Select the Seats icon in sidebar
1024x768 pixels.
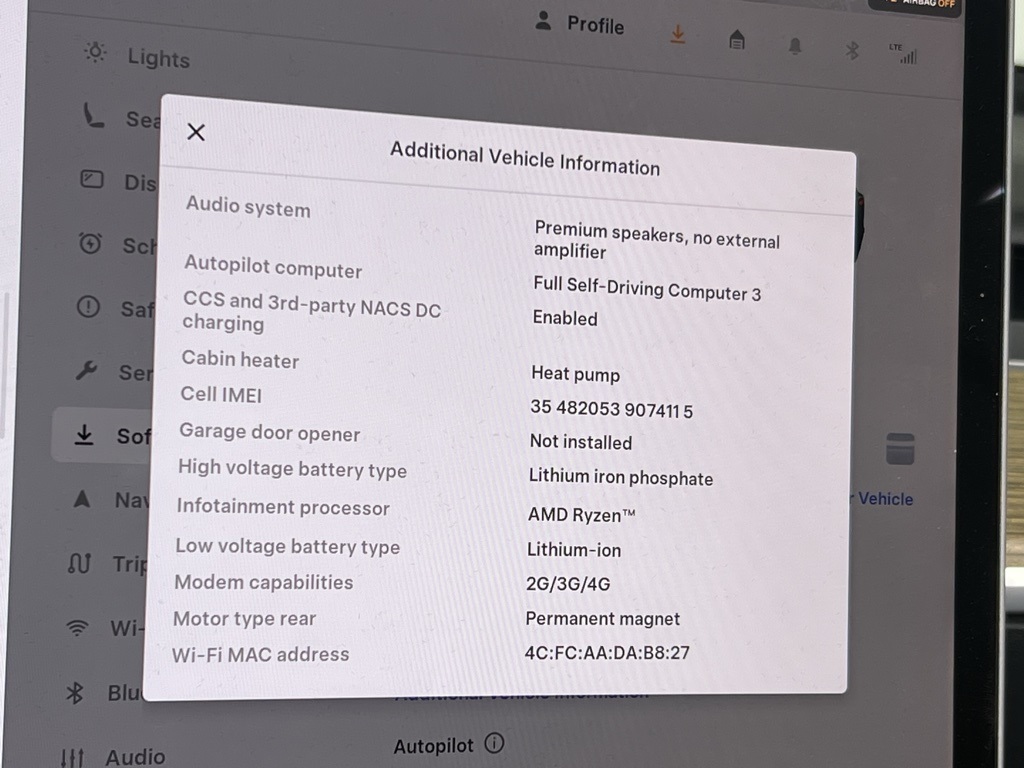[x=94, y=117]
